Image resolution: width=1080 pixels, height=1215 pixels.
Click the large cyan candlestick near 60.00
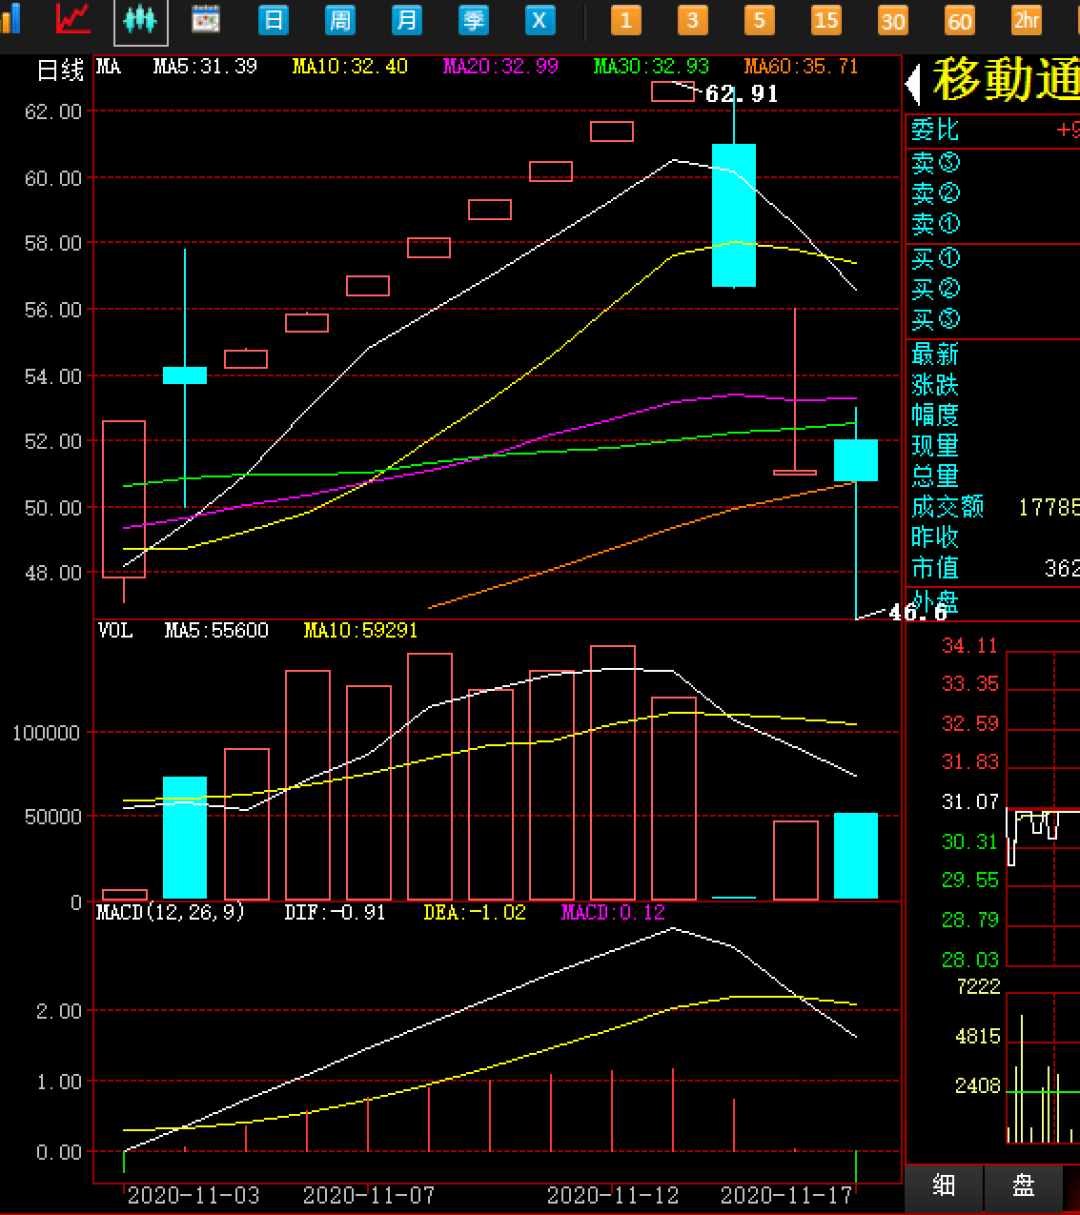[734, 215]
